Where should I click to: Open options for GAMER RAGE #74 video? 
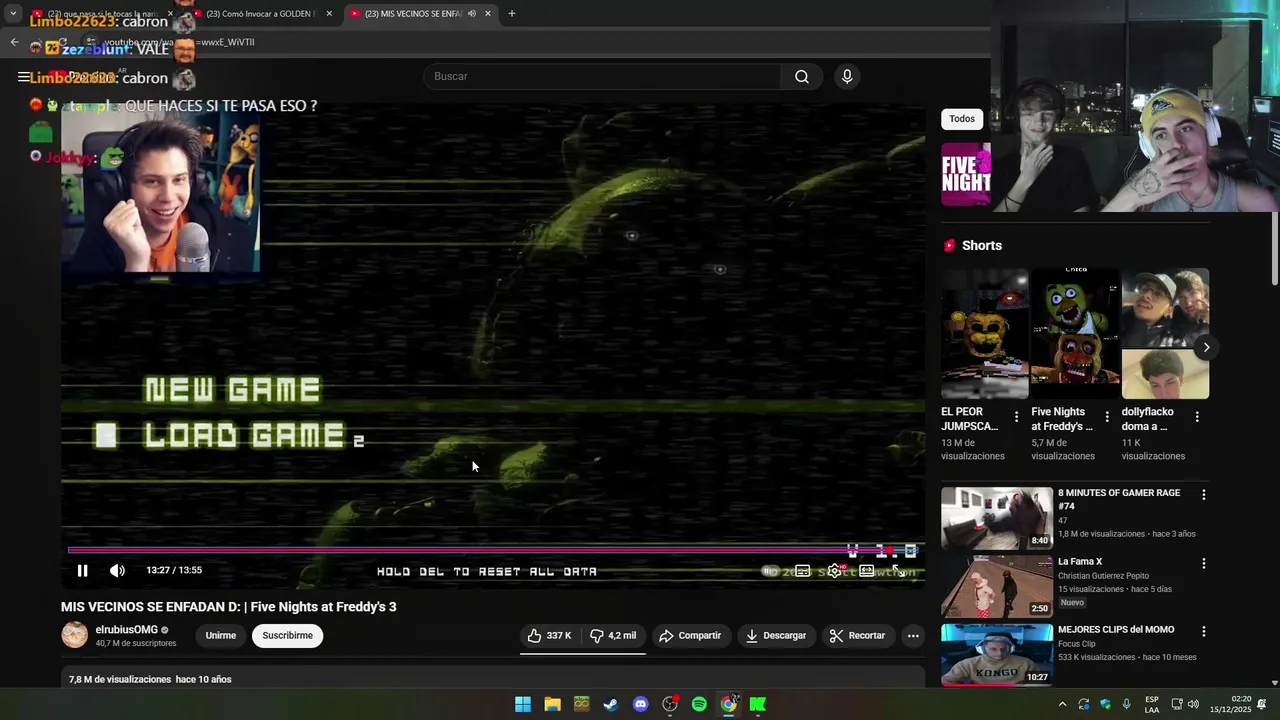pyautogui.click(x=1204, y=495)
